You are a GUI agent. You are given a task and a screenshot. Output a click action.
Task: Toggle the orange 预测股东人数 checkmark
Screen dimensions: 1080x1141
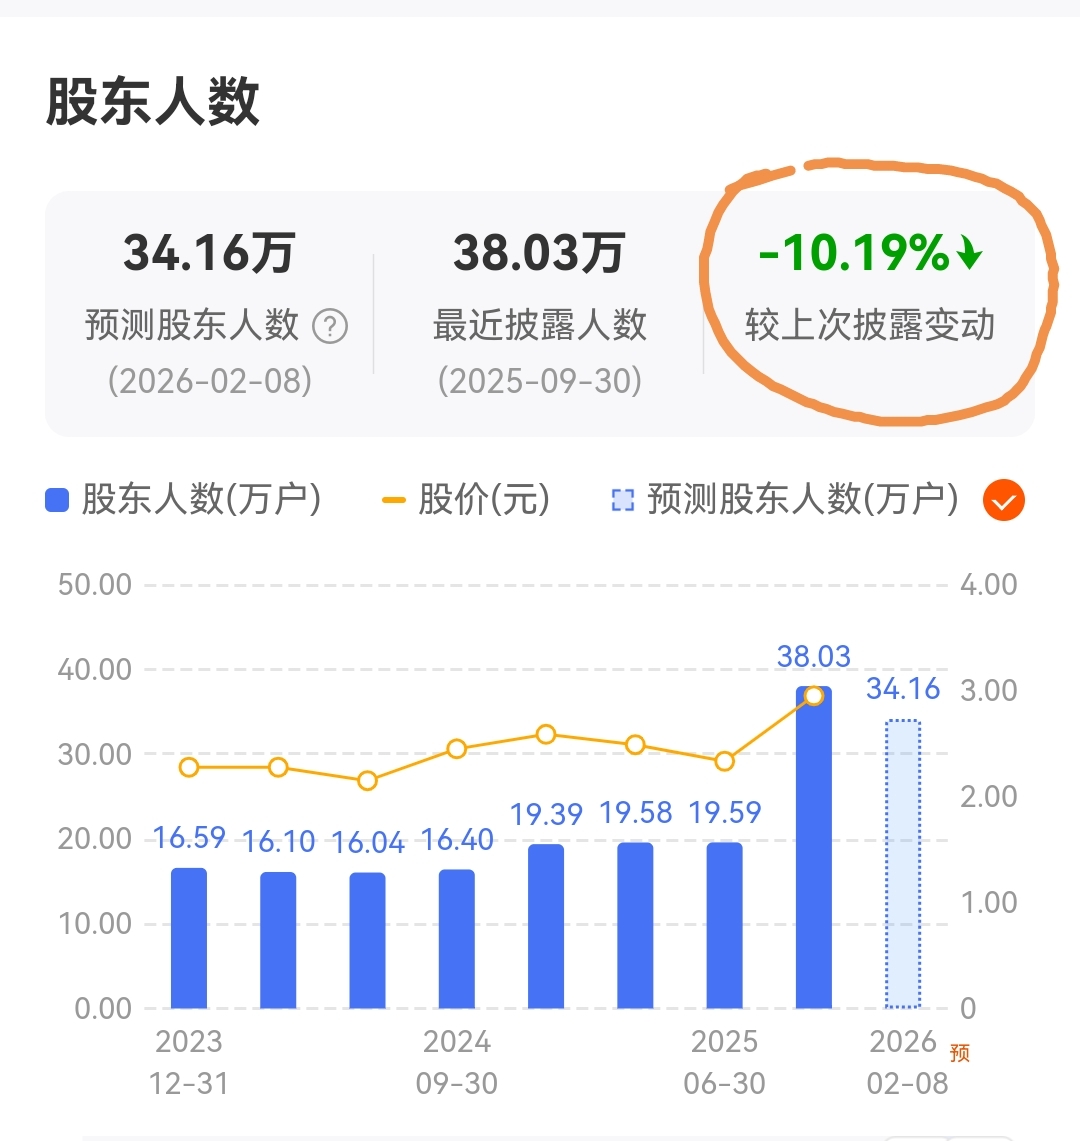click(x=1004, y=501)
